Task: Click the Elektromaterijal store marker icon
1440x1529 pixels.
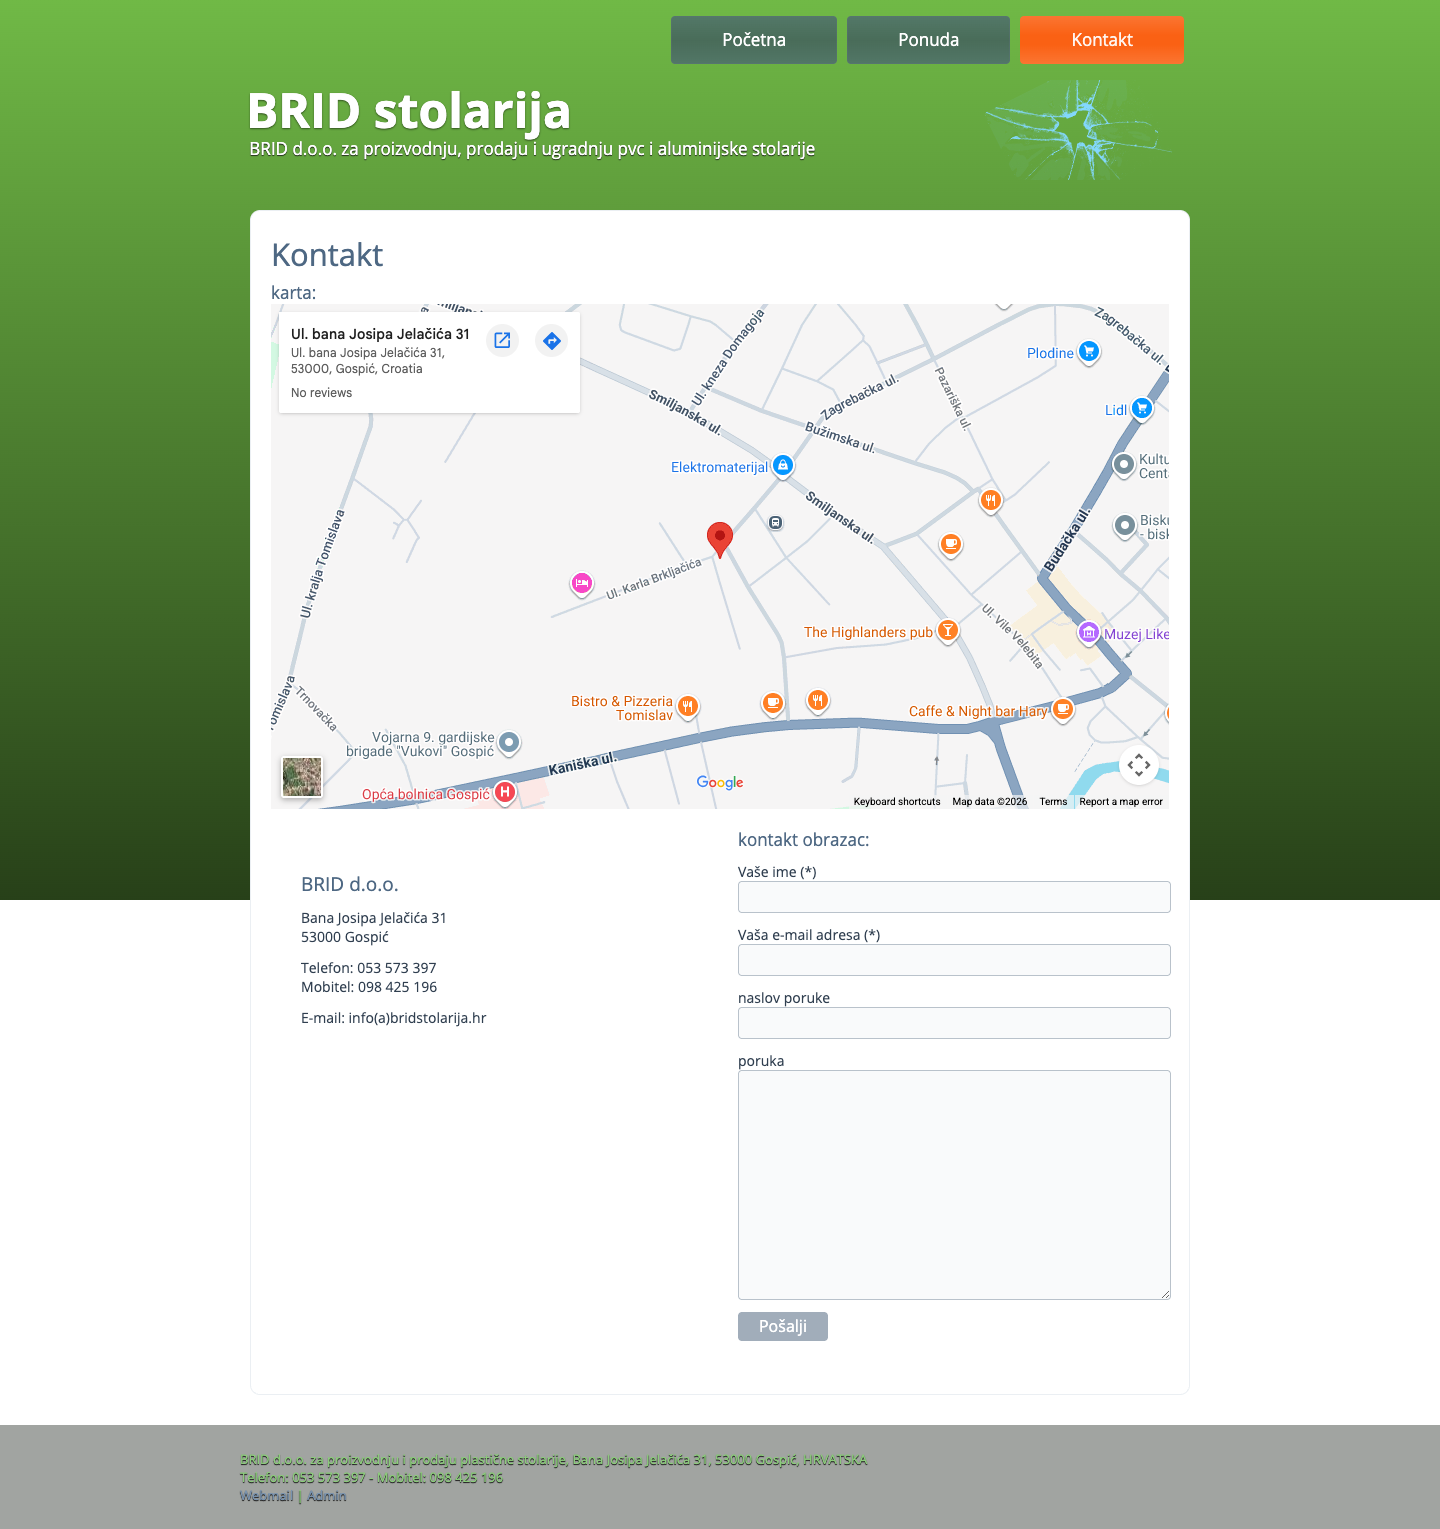Action: click(x=783, y=466)
